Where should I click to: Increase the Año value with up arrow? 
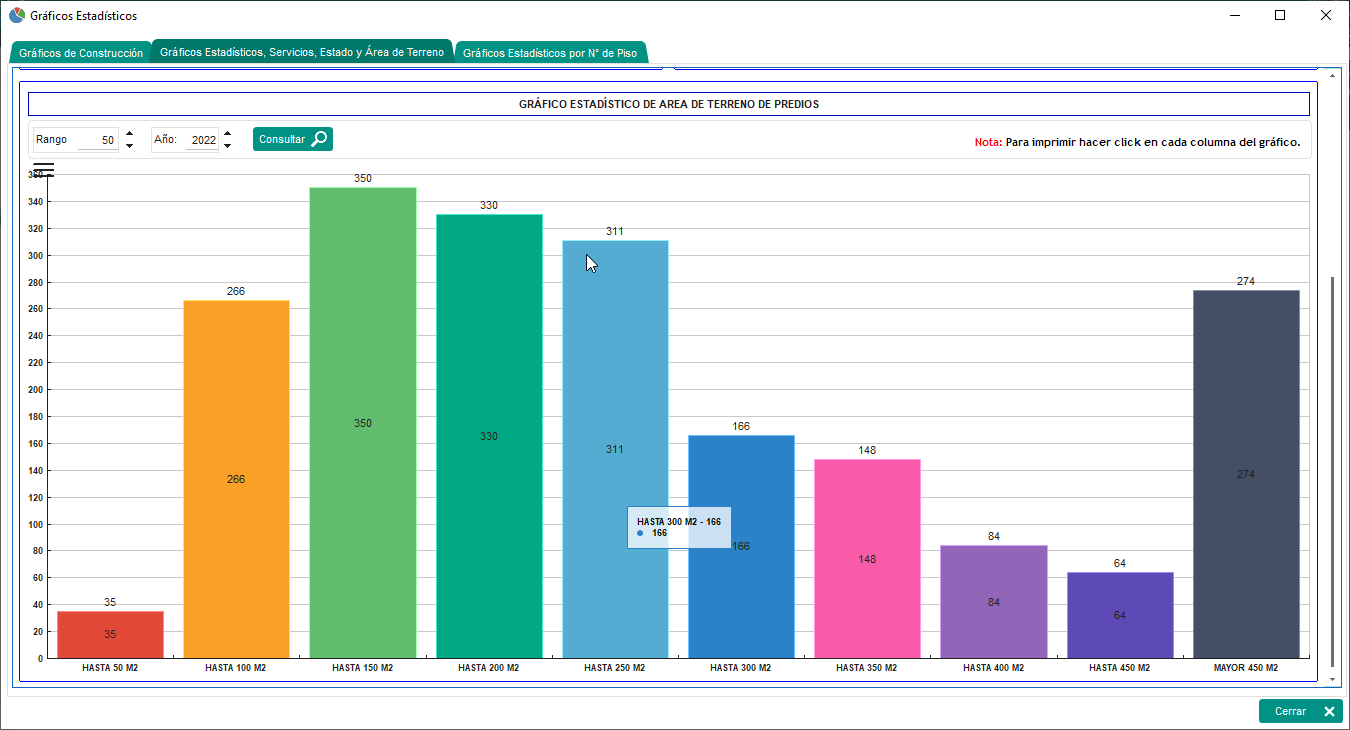[x=227, y=133]
